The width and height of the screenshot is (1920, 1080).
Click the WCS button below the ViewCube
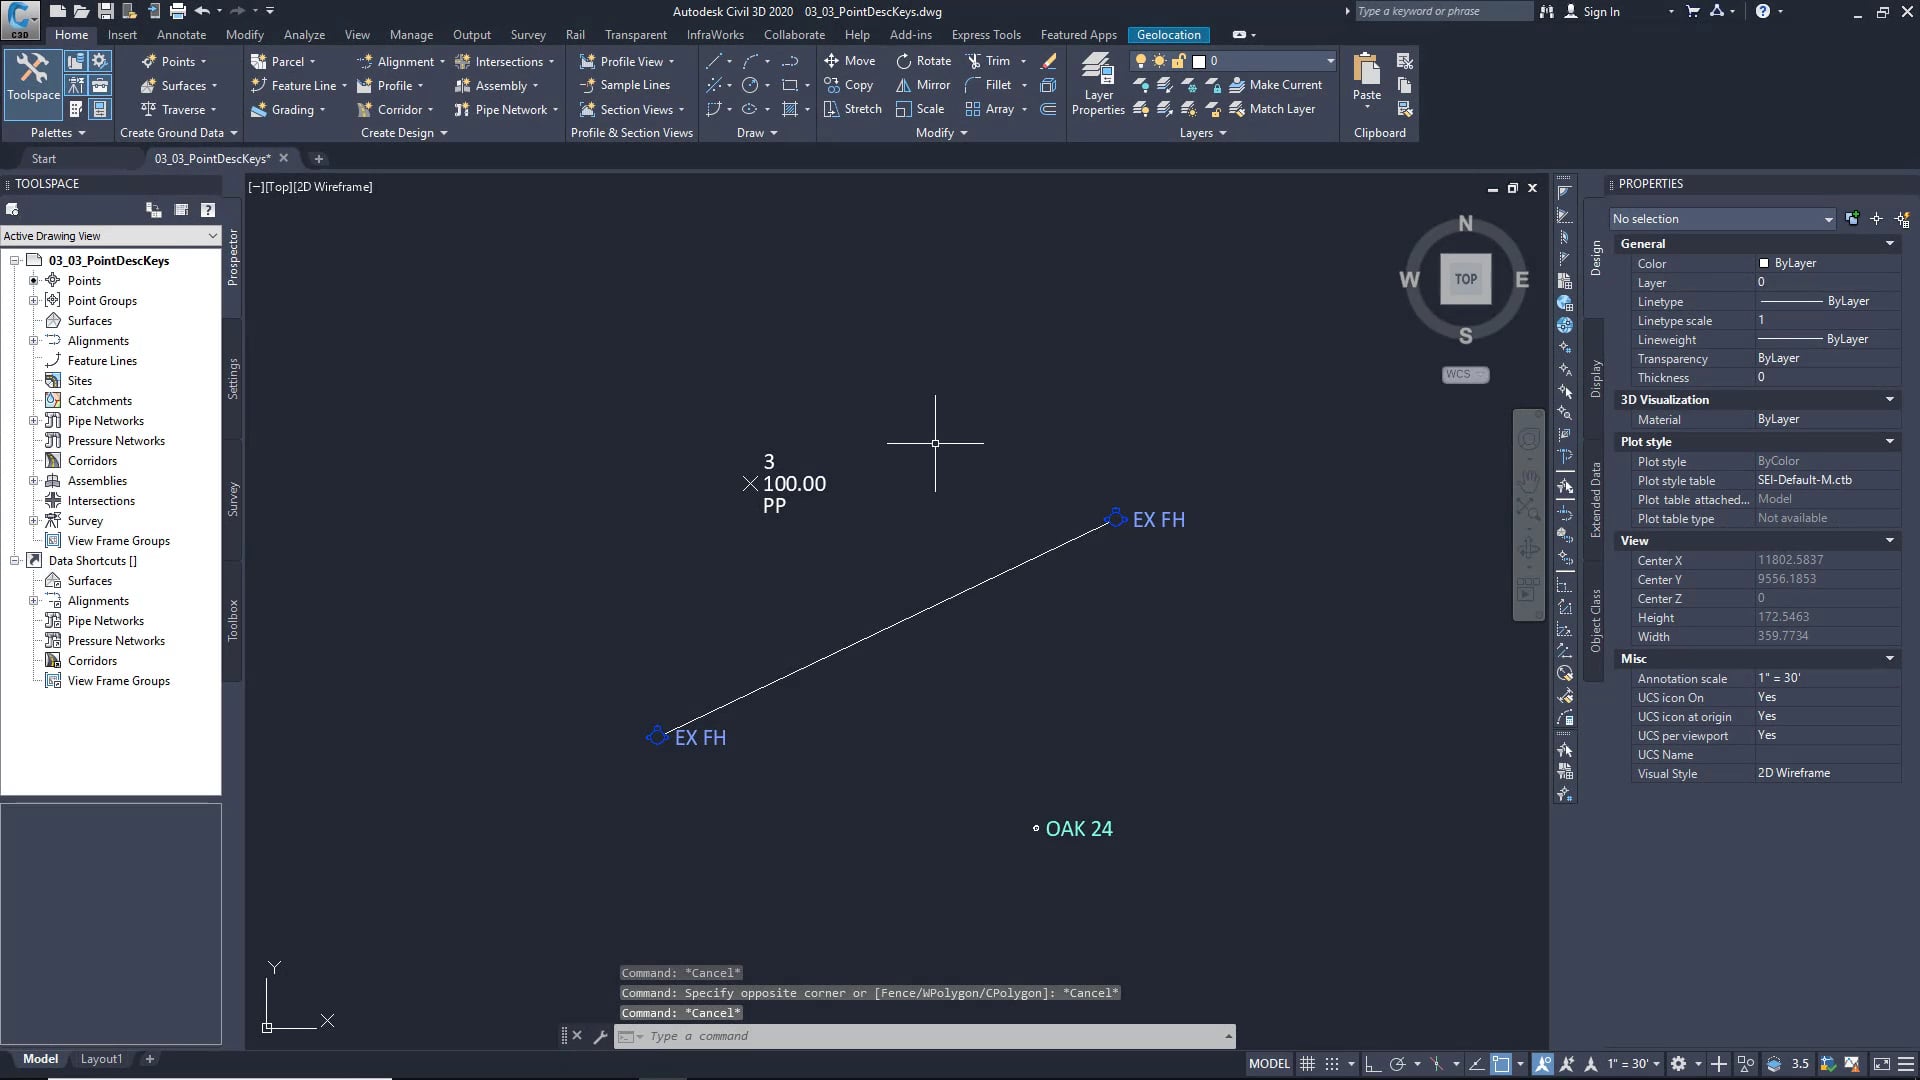[x=1465, y=374]
